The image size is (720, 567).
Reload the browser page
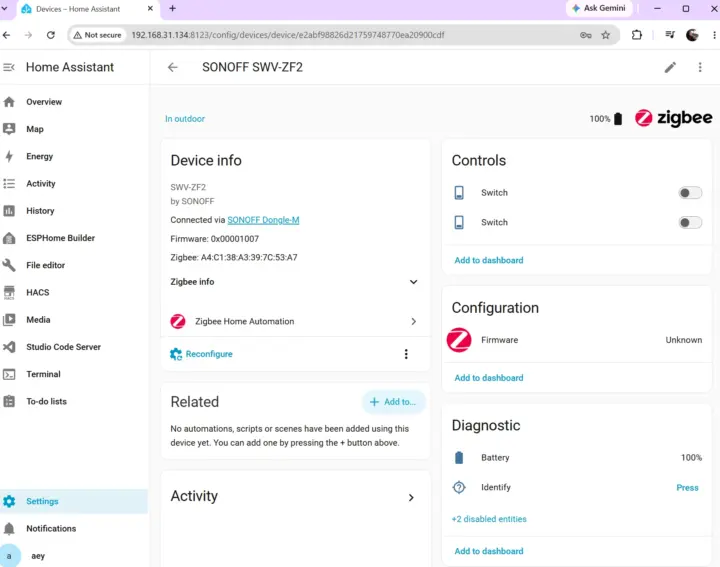(51, 35)
